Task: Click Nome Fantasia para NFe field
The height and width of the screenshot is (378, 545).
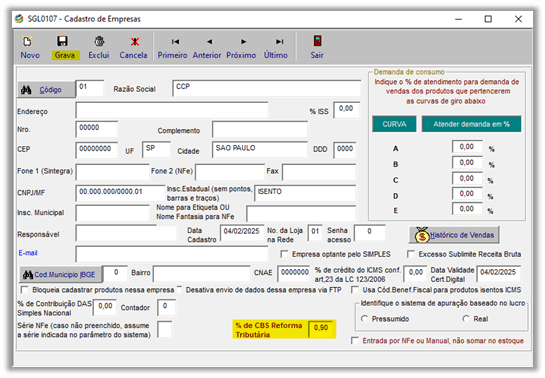Action: pos(301,213)
